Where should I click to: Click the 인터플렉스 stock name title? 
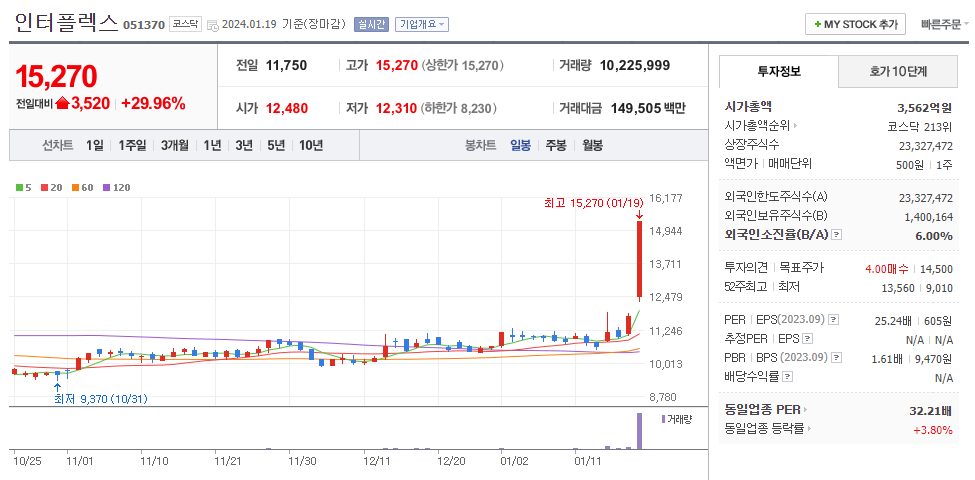pyautogui.click(x=66, y=22)
